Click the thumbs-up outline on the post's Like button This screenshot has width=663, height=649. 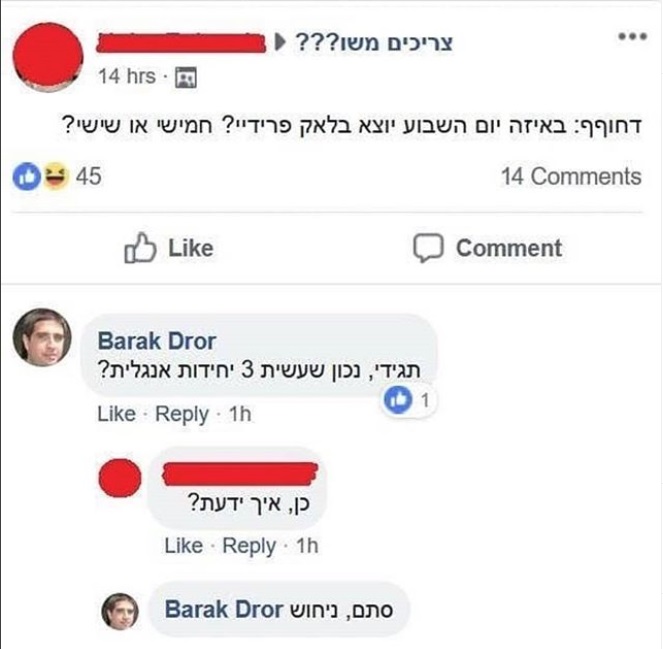140,248
